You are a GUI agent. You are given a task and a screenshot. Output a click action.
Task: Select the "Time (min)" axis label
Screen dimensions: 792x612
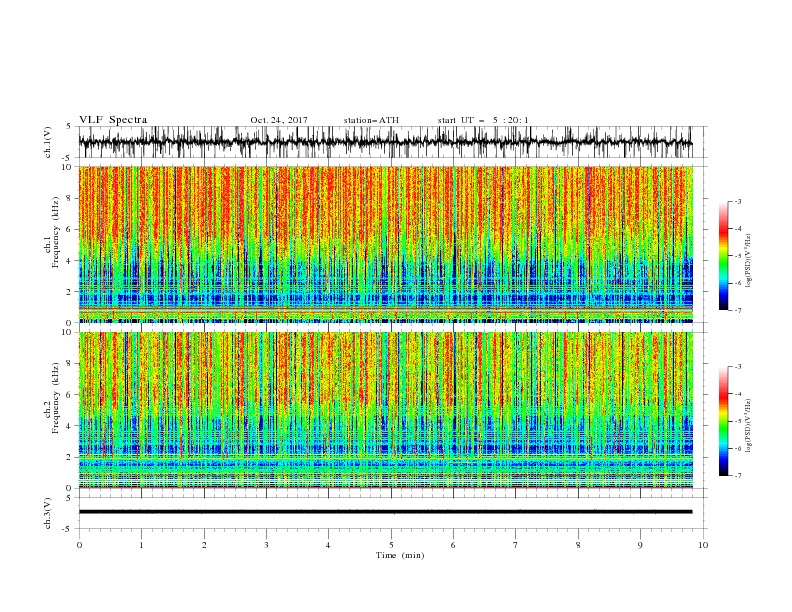(x=400, y=555)
